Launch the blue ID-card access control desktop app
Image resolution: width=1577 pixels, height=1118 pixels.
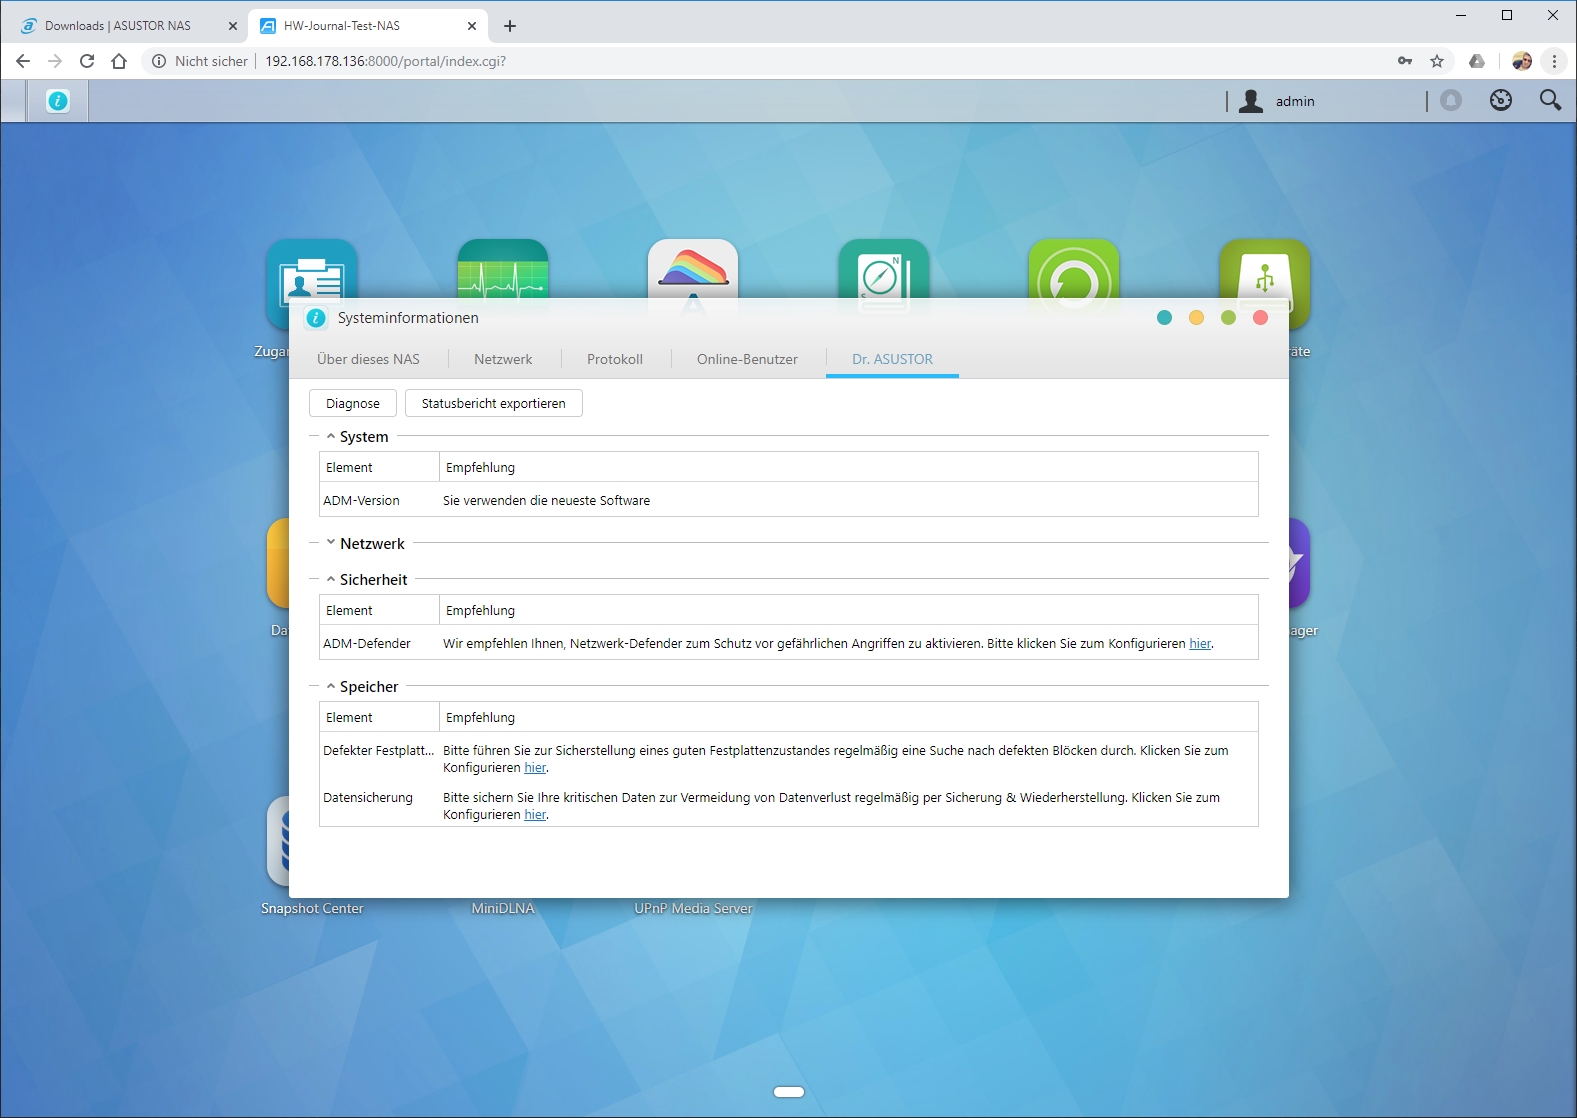[312, 272]
